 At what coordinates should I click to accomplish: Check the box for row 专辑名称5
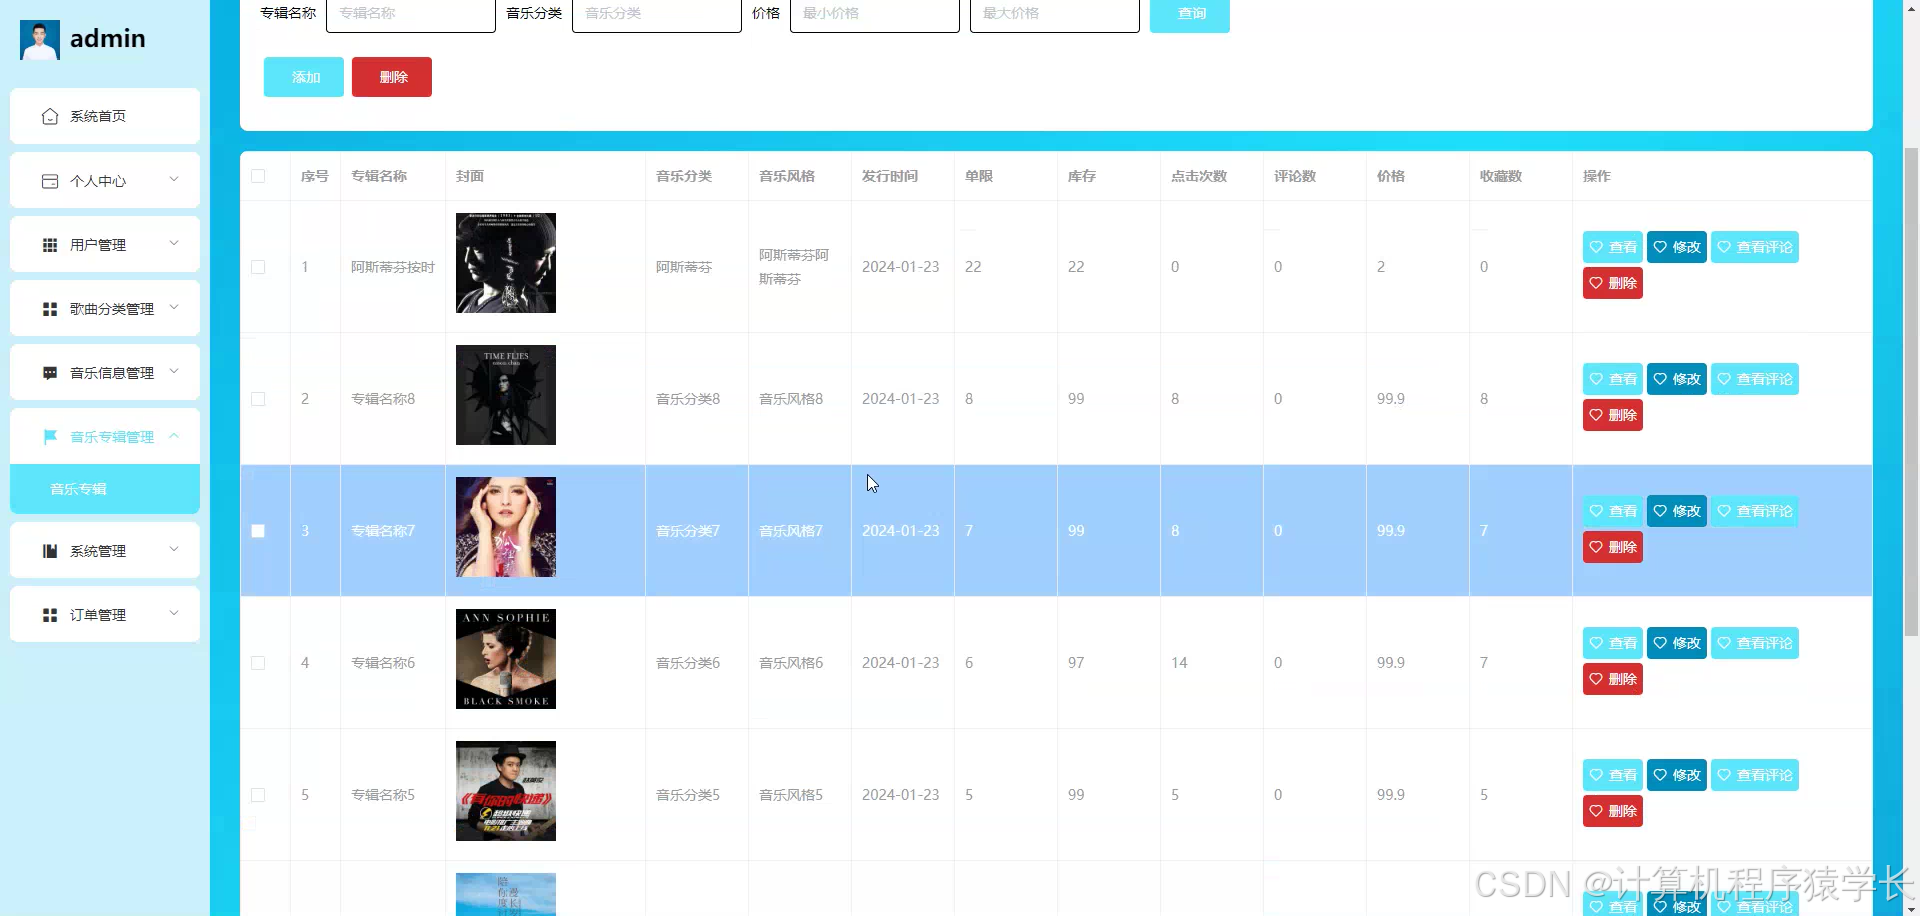(258, 795)
